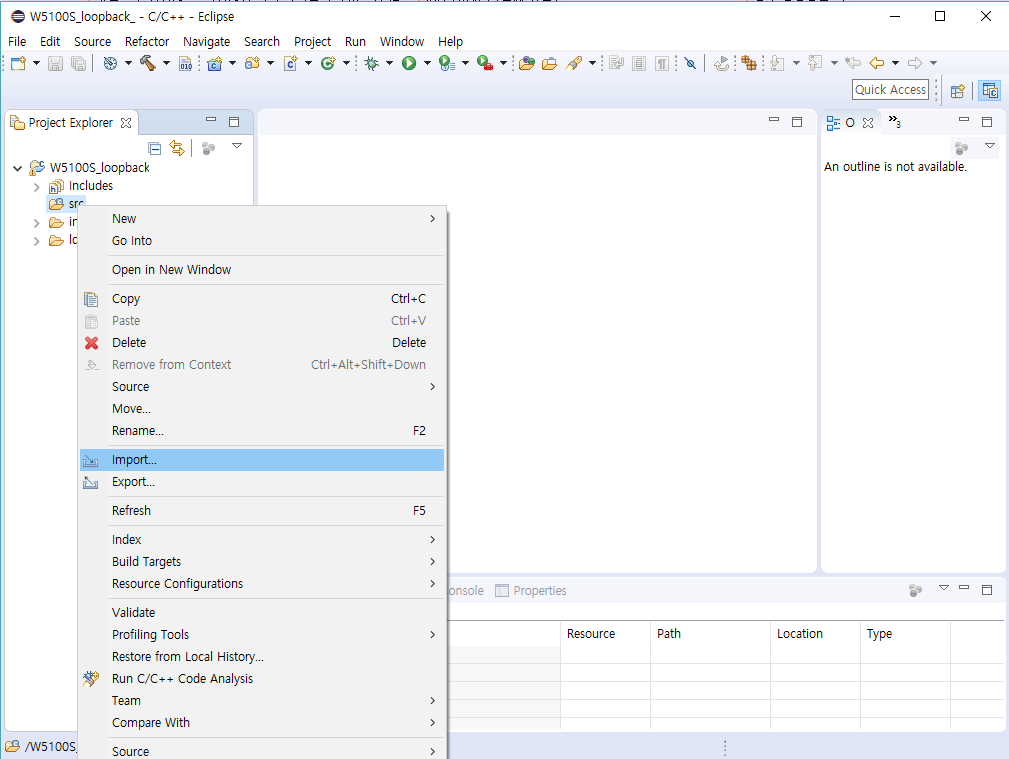1009x759 pixels.
Task: Switch to the Properties tab
Action: pos(531,590)
